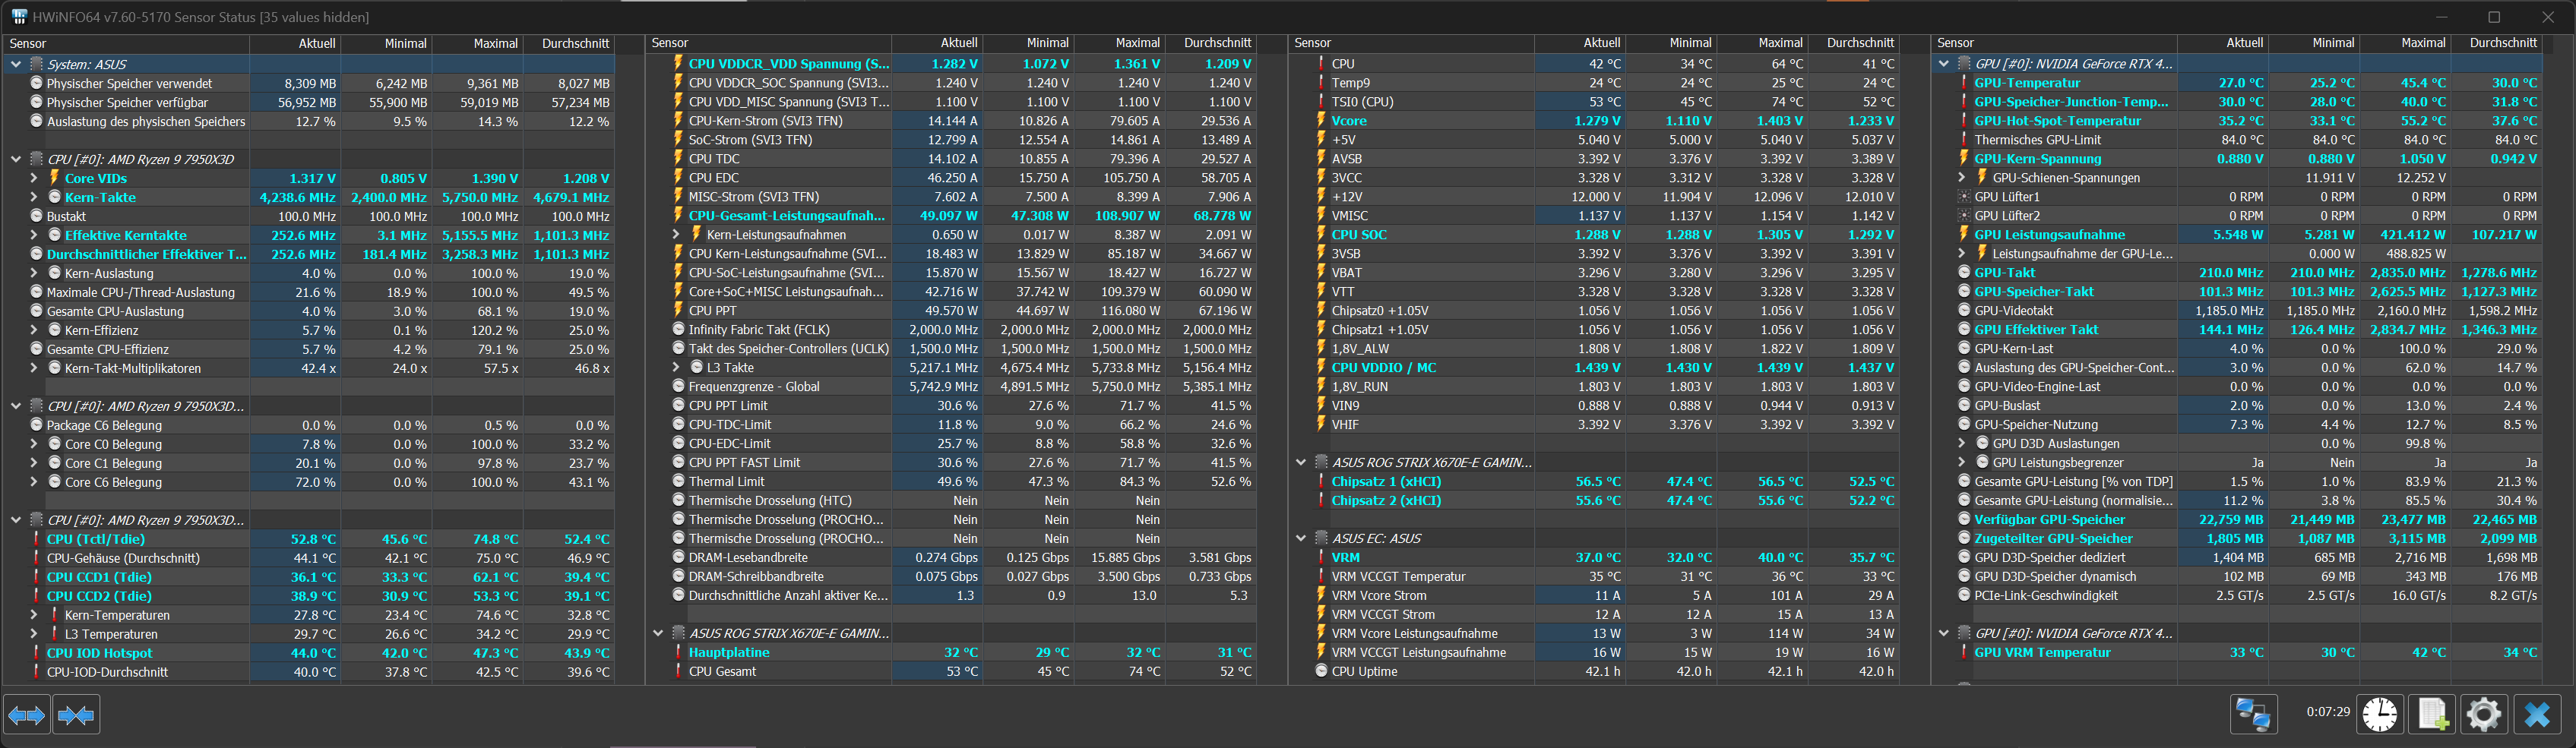Open the remote network computers button

(2253, 715)
